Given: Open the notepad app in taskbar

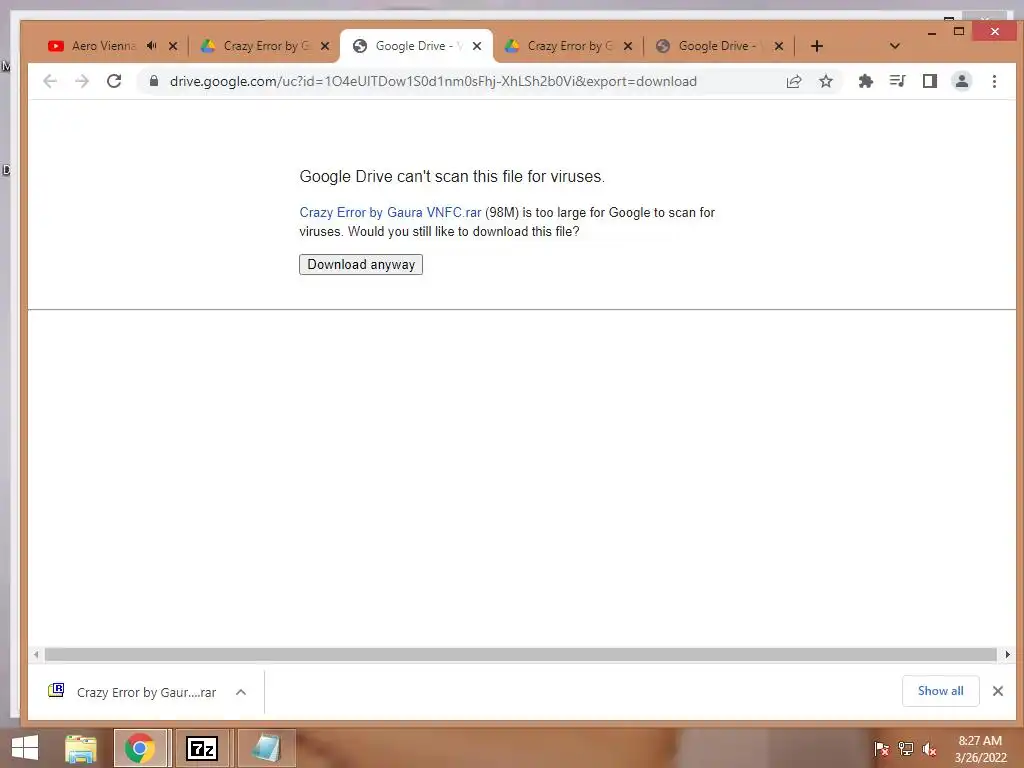Looking at the screenshot, I should (267, 748).
